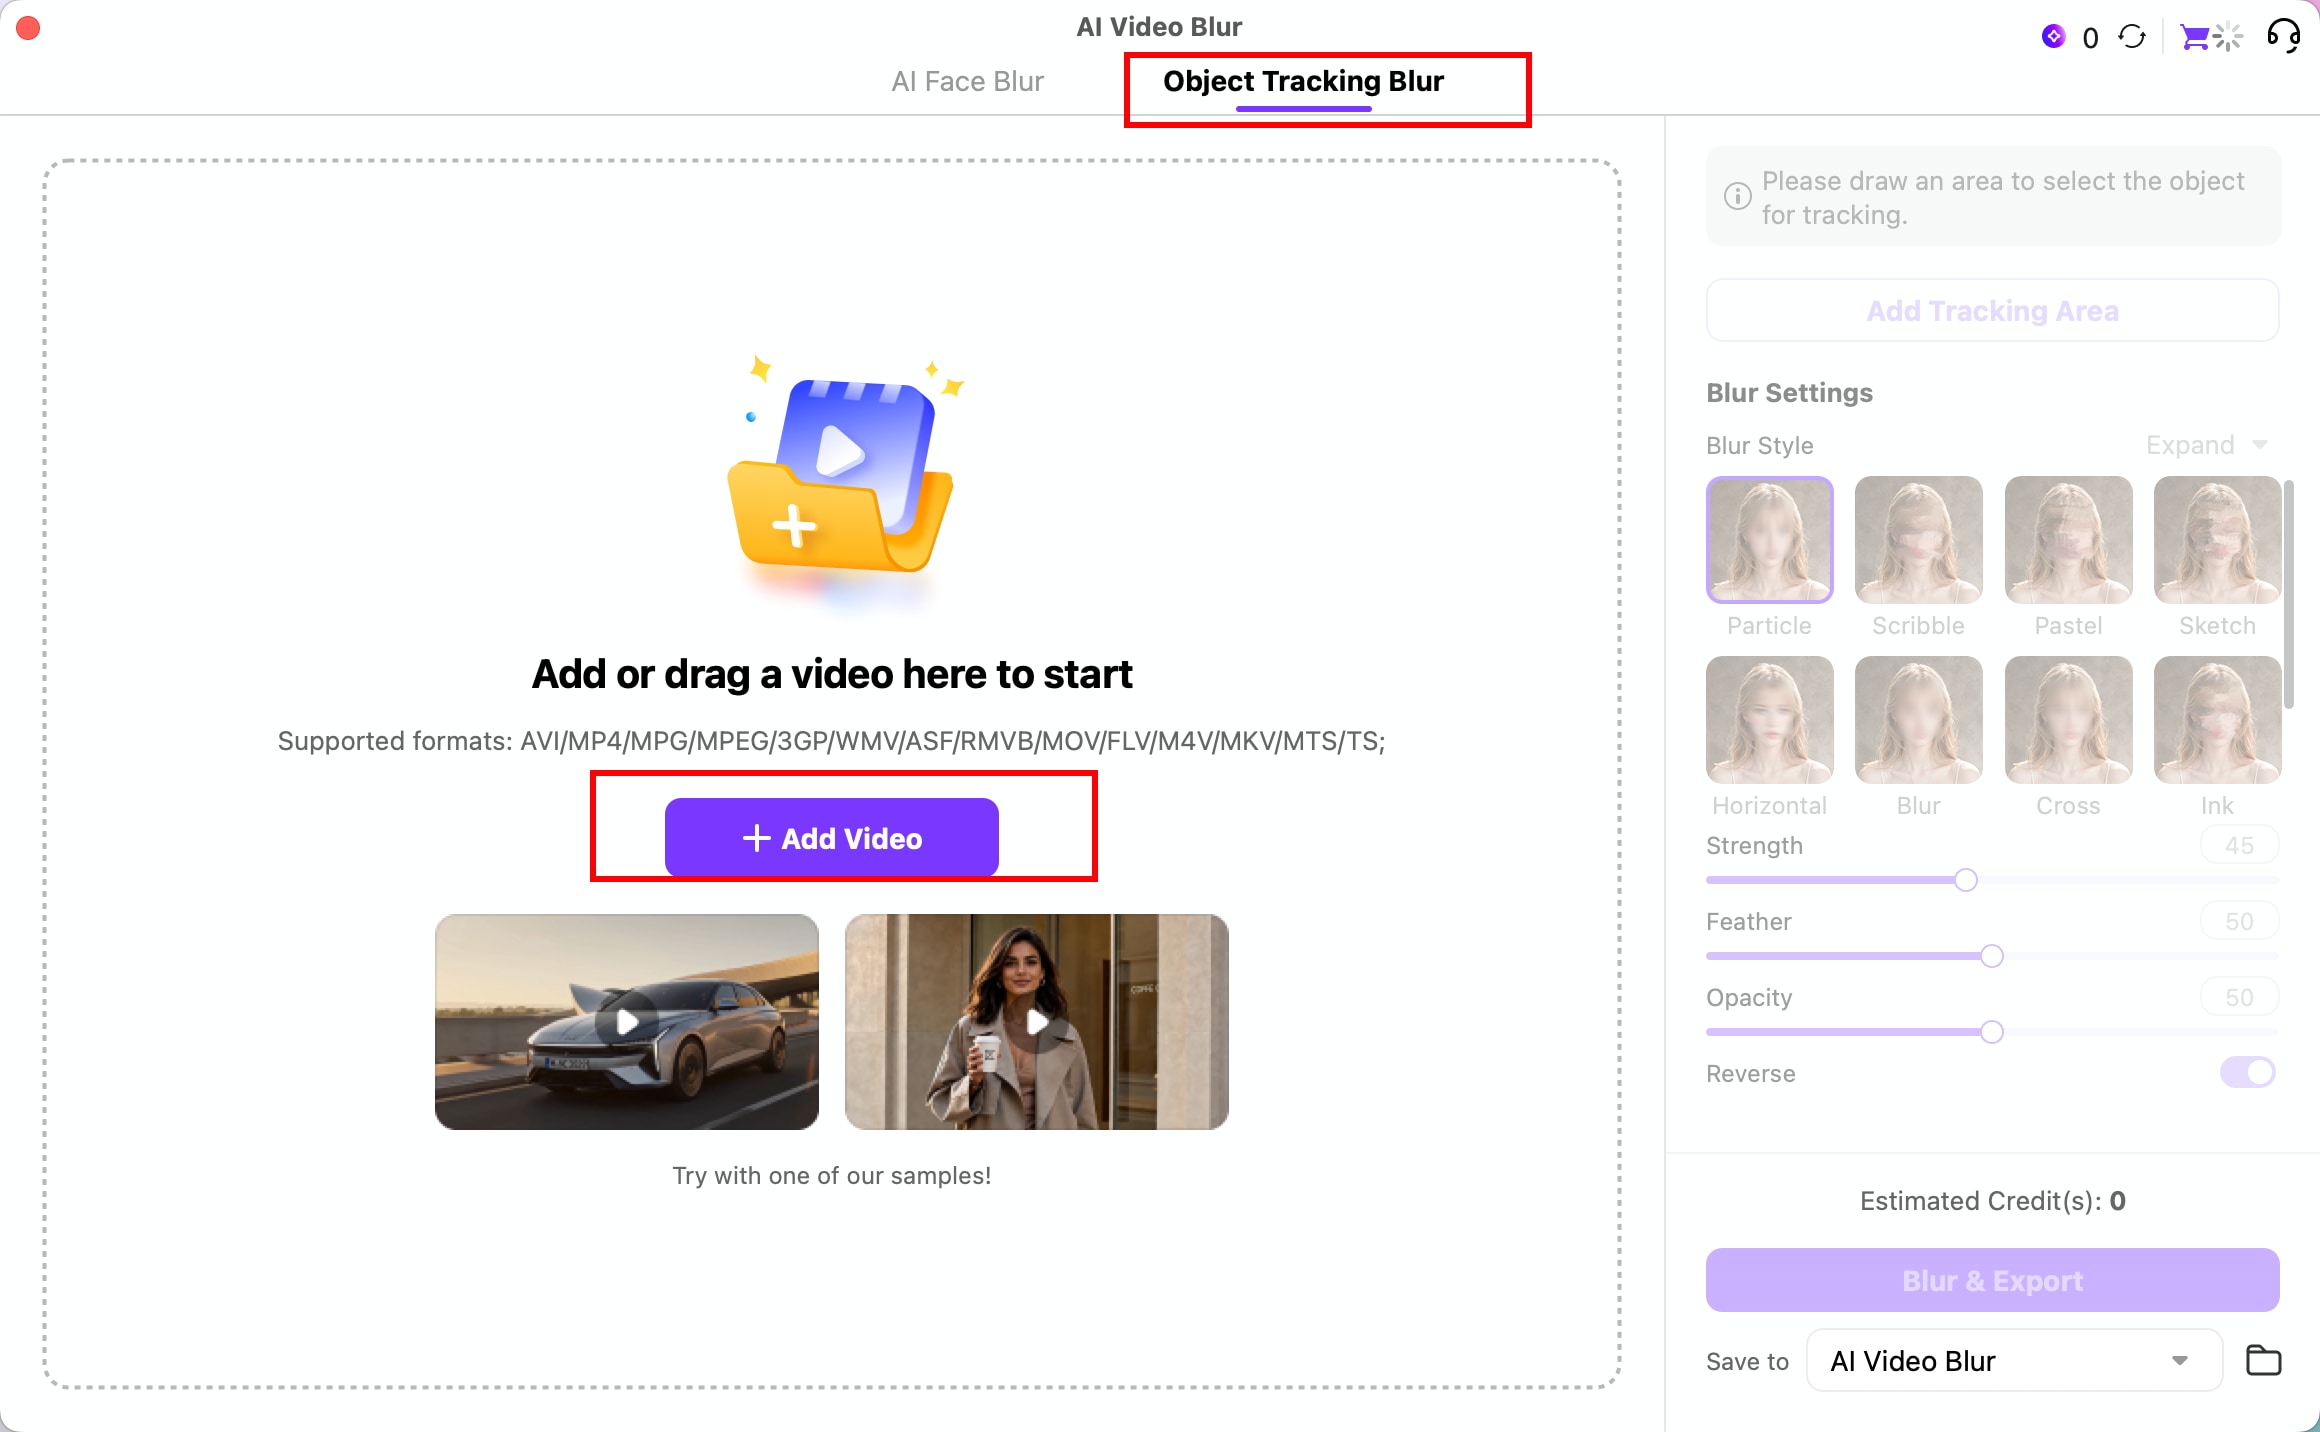The height and width of the screenshot is (1432, 2320).
Task: Select the Blur blur style
Action: 1918,720
